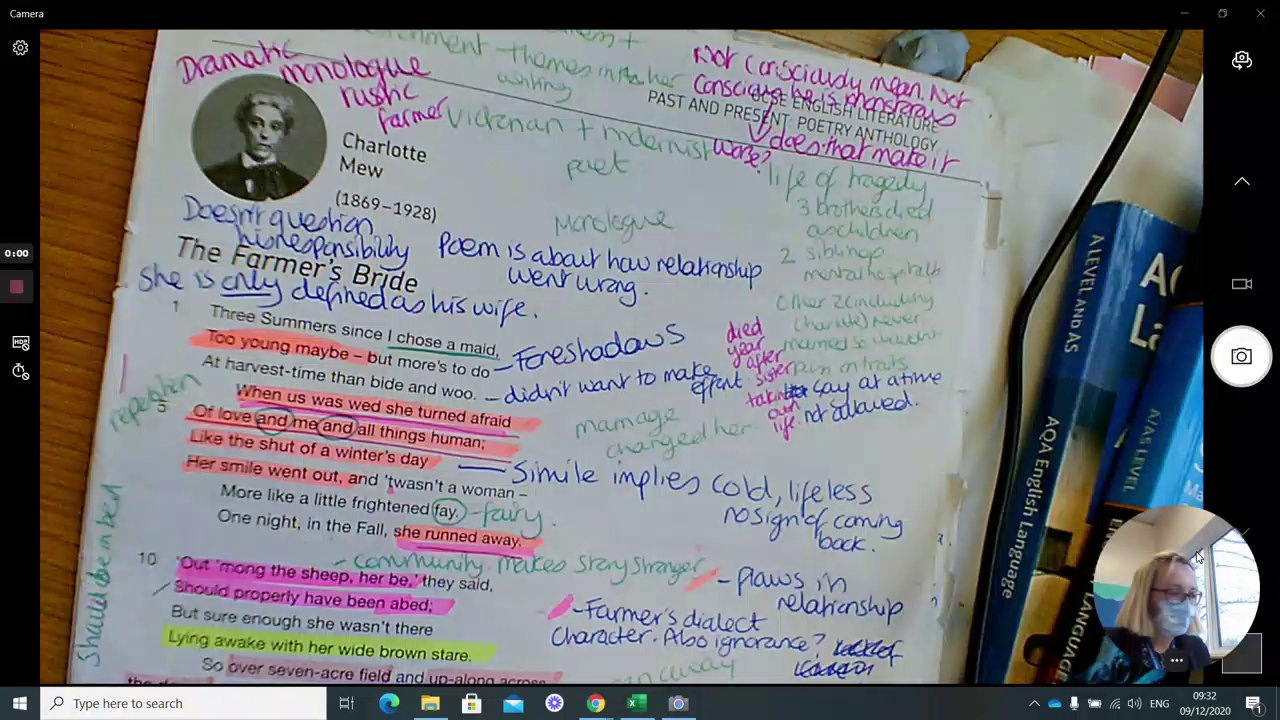The image size is (1280, 720).
Task: Stop recording with the red square button
Action: coord(16,287)
